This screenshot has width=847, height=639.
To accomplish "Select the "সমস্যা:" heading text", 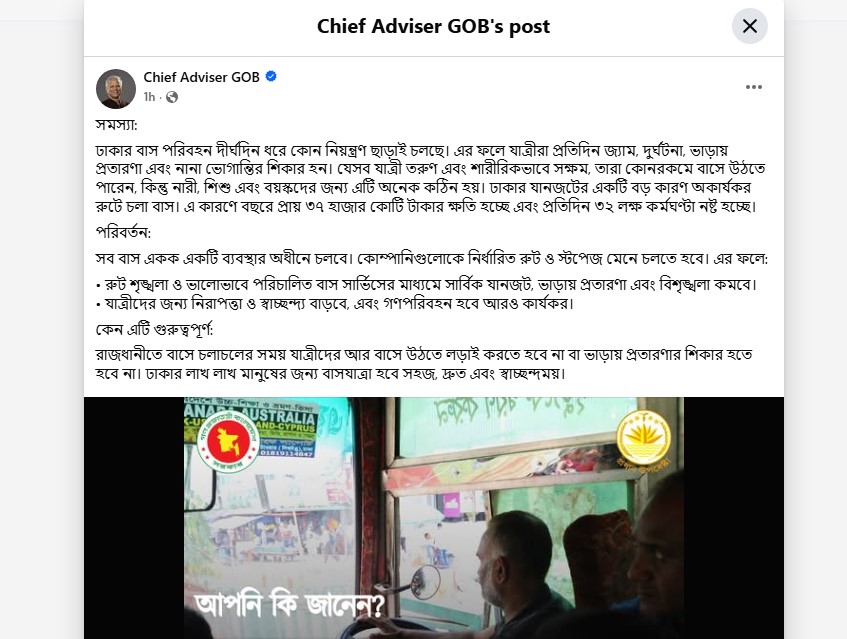I will pos(117,125).
